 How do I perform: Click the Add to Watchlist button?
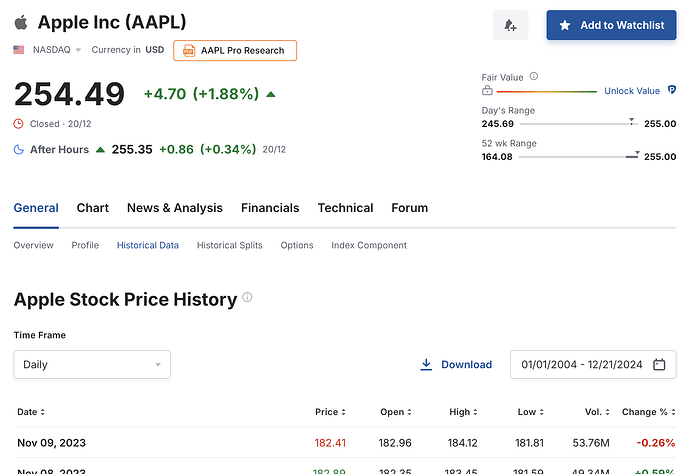[x=611, y=25]
